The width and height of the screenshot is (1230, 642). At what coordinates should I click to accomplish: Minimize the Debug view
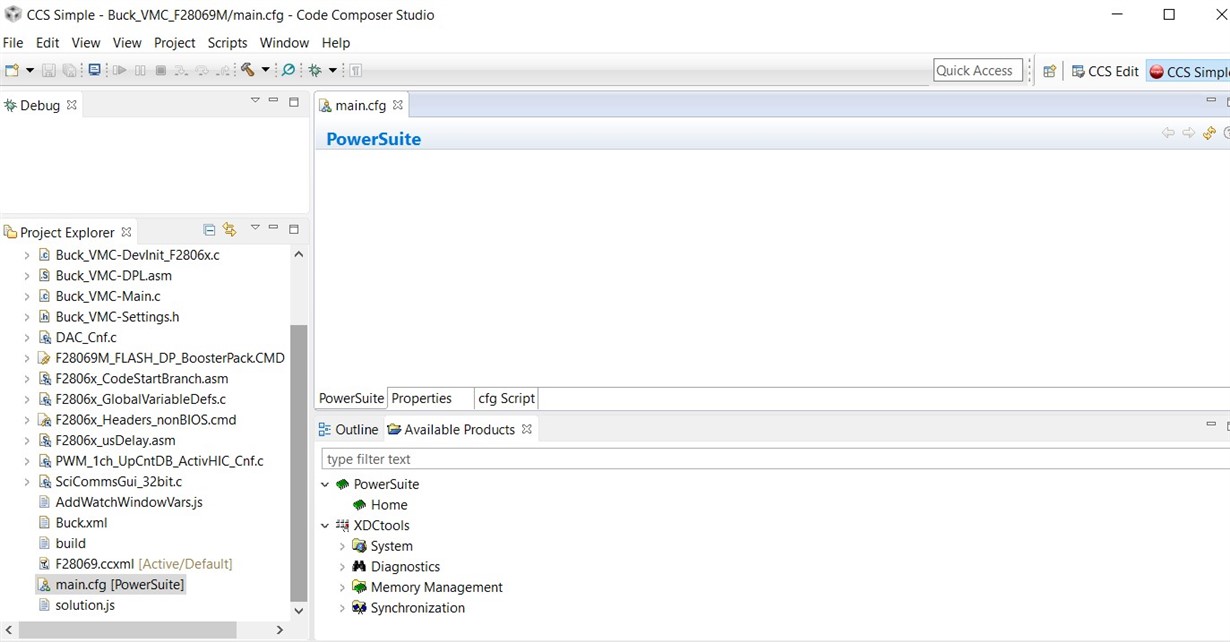click(x=273, y=101)
